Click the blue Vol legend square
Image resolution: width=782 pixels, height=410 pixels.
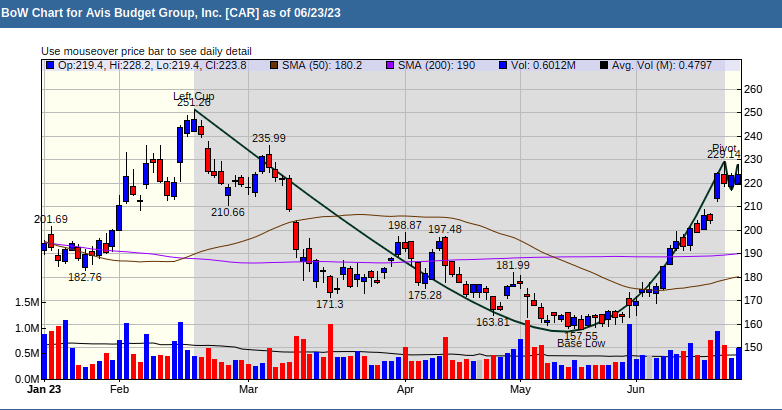[503, 65]
